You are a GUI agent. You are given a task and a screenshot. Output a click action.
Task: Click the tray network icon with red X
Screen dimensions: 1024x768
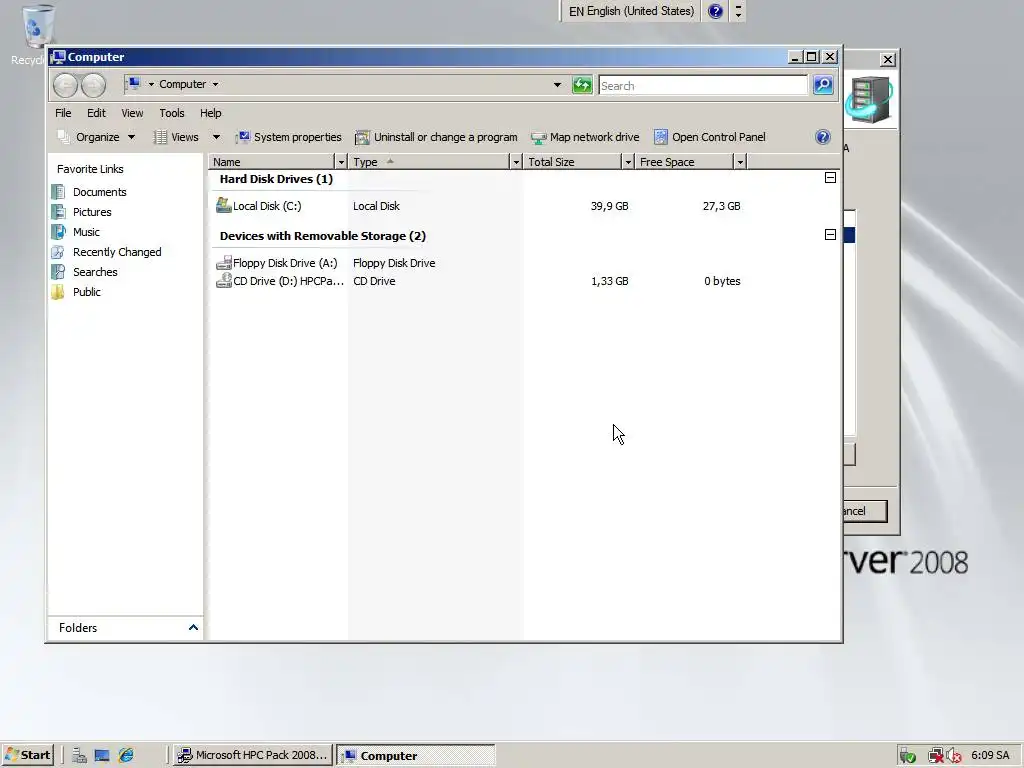pyautogui.click(x=936, y=756)
